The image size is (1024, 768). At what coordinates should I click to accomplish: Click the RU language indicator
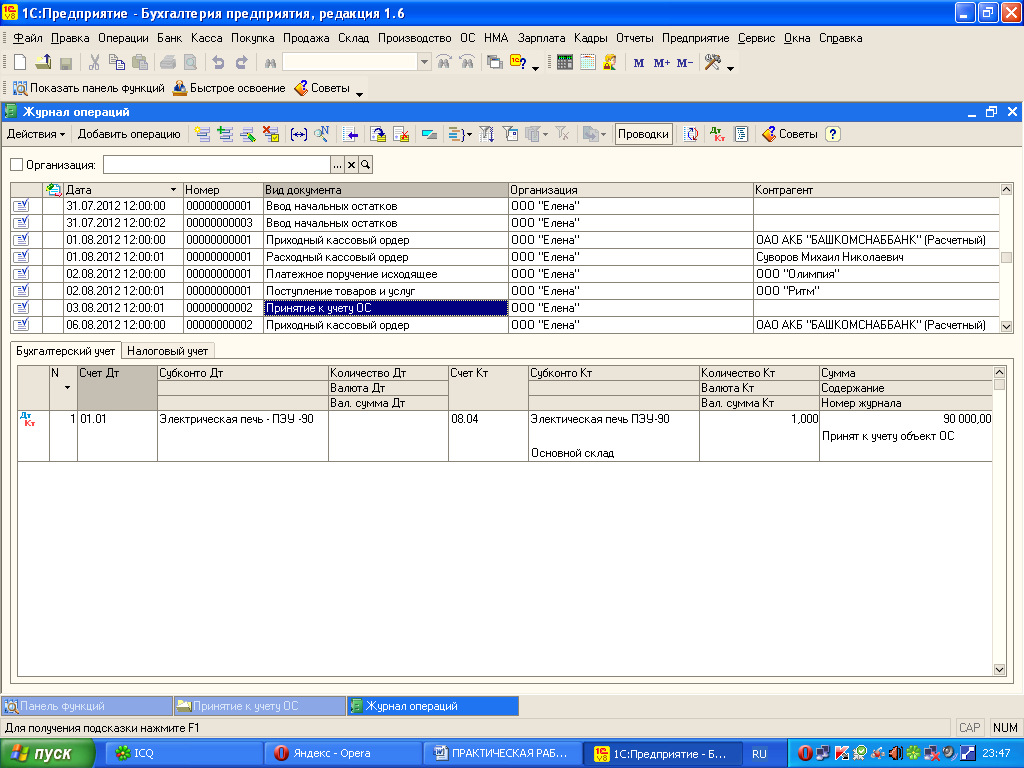tap(759, 754)
